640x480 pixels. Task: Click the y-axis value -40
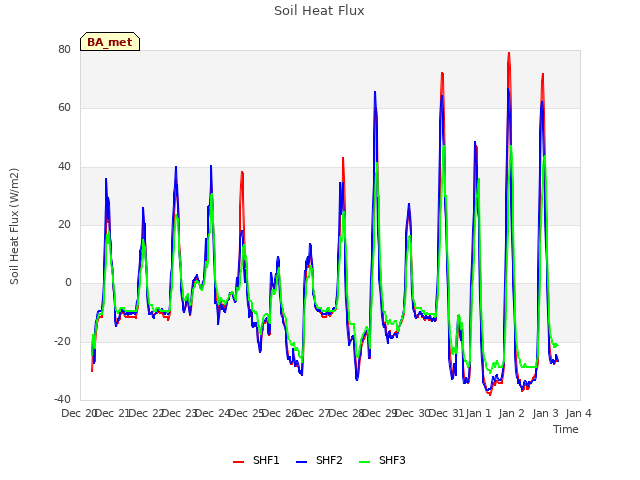tap(63, 399)
